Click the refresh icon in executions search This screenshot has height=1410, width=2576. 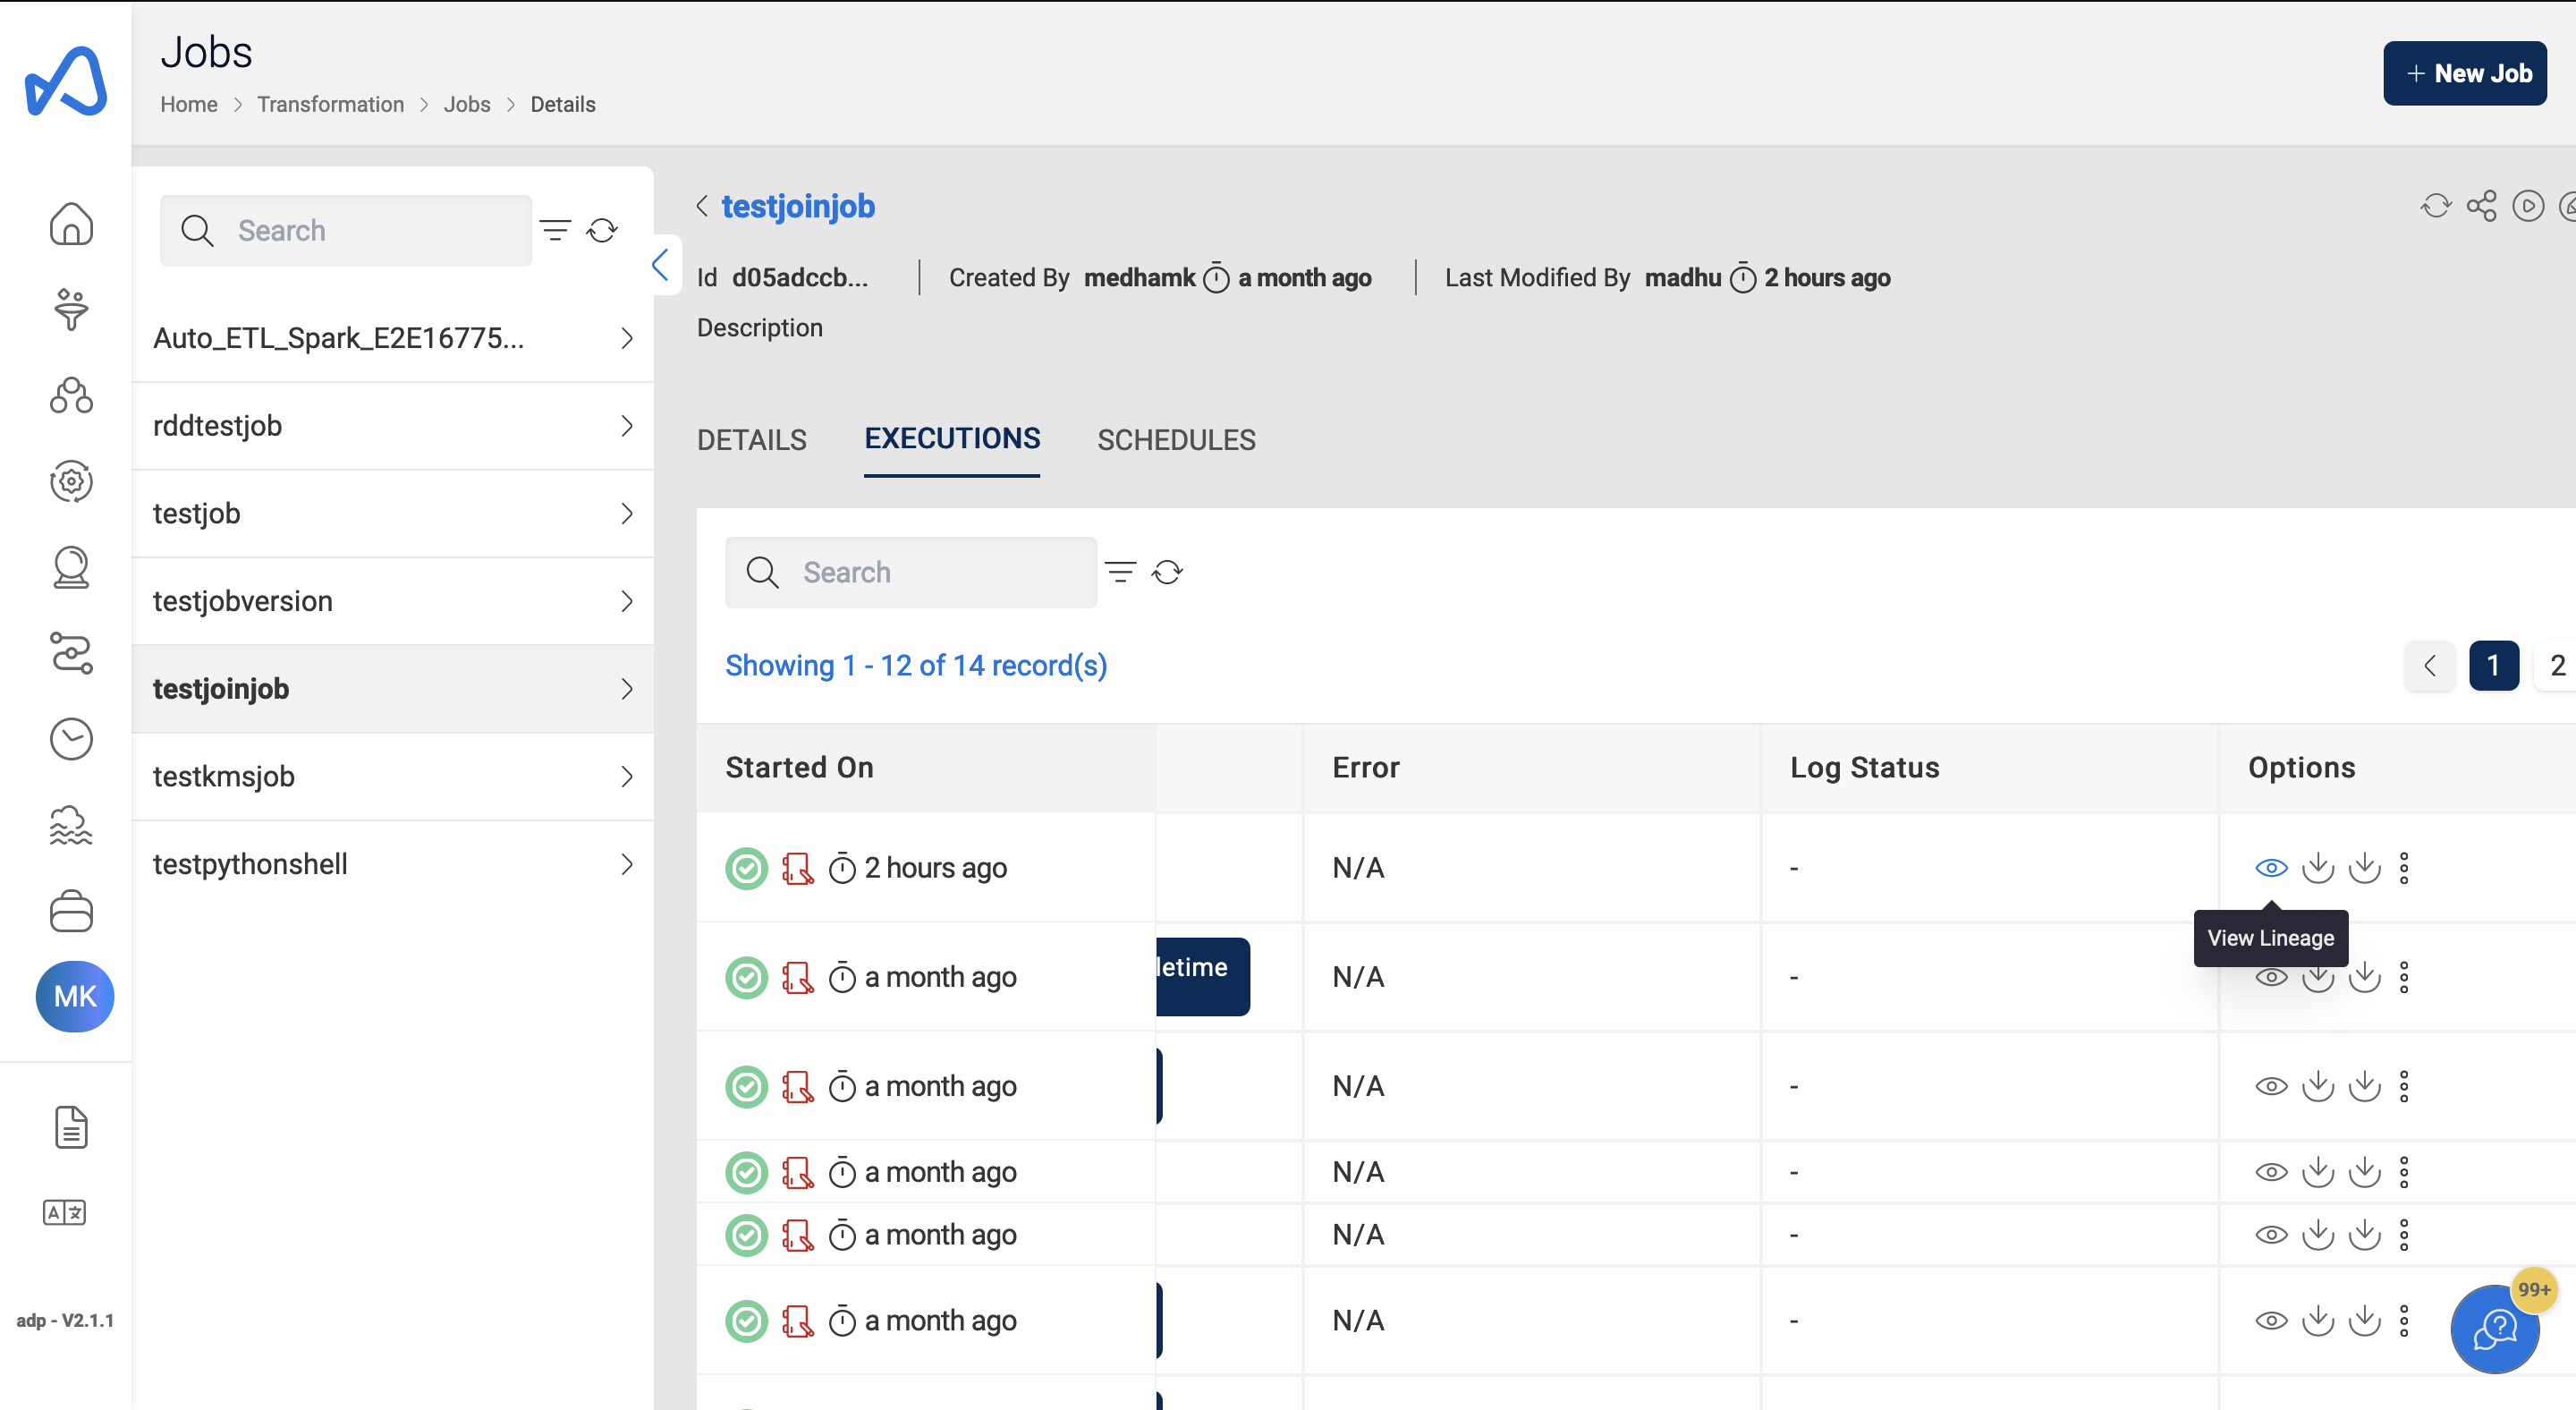[1168, 572]
